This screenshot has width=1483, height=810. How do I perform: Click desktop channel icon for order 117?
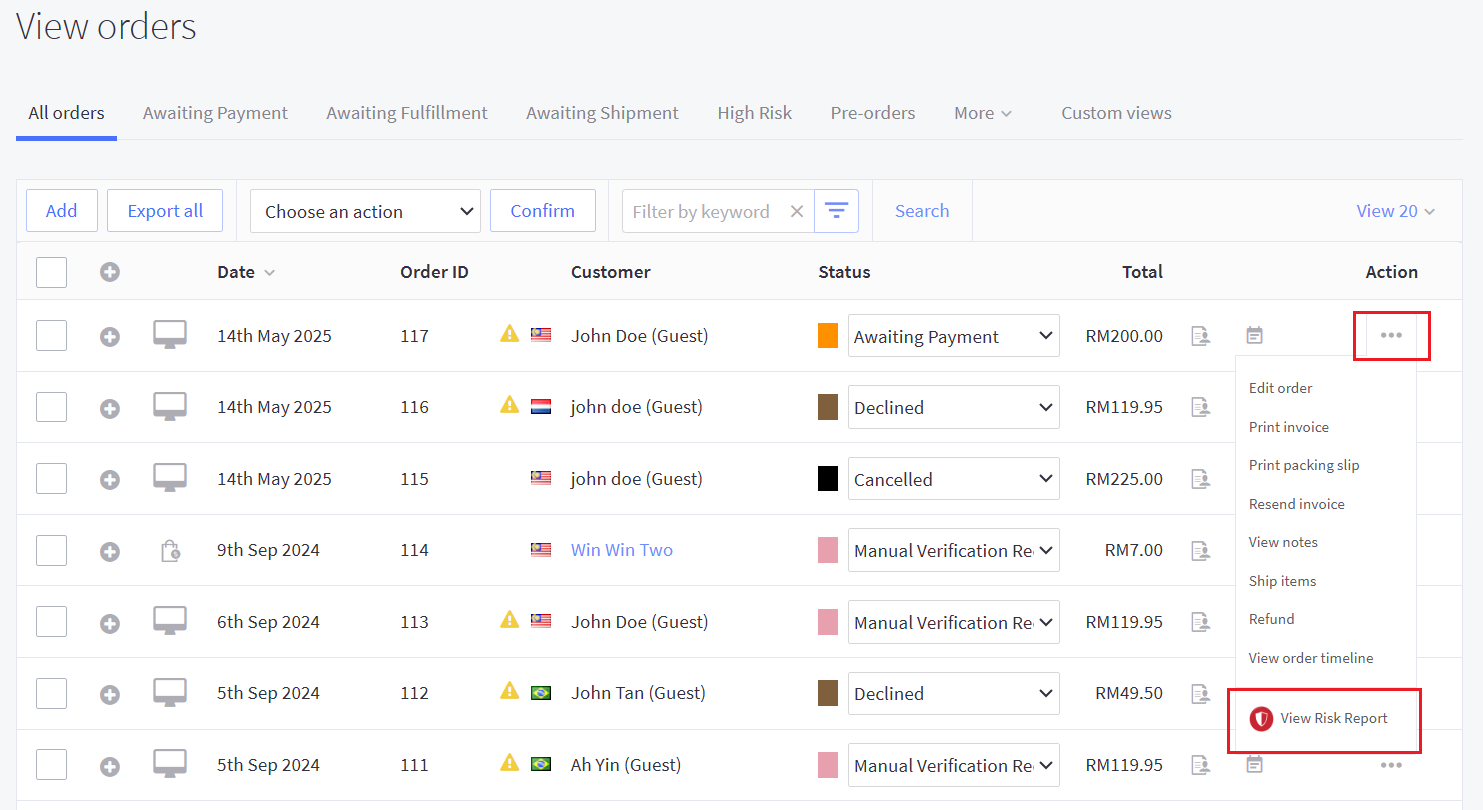170,335
